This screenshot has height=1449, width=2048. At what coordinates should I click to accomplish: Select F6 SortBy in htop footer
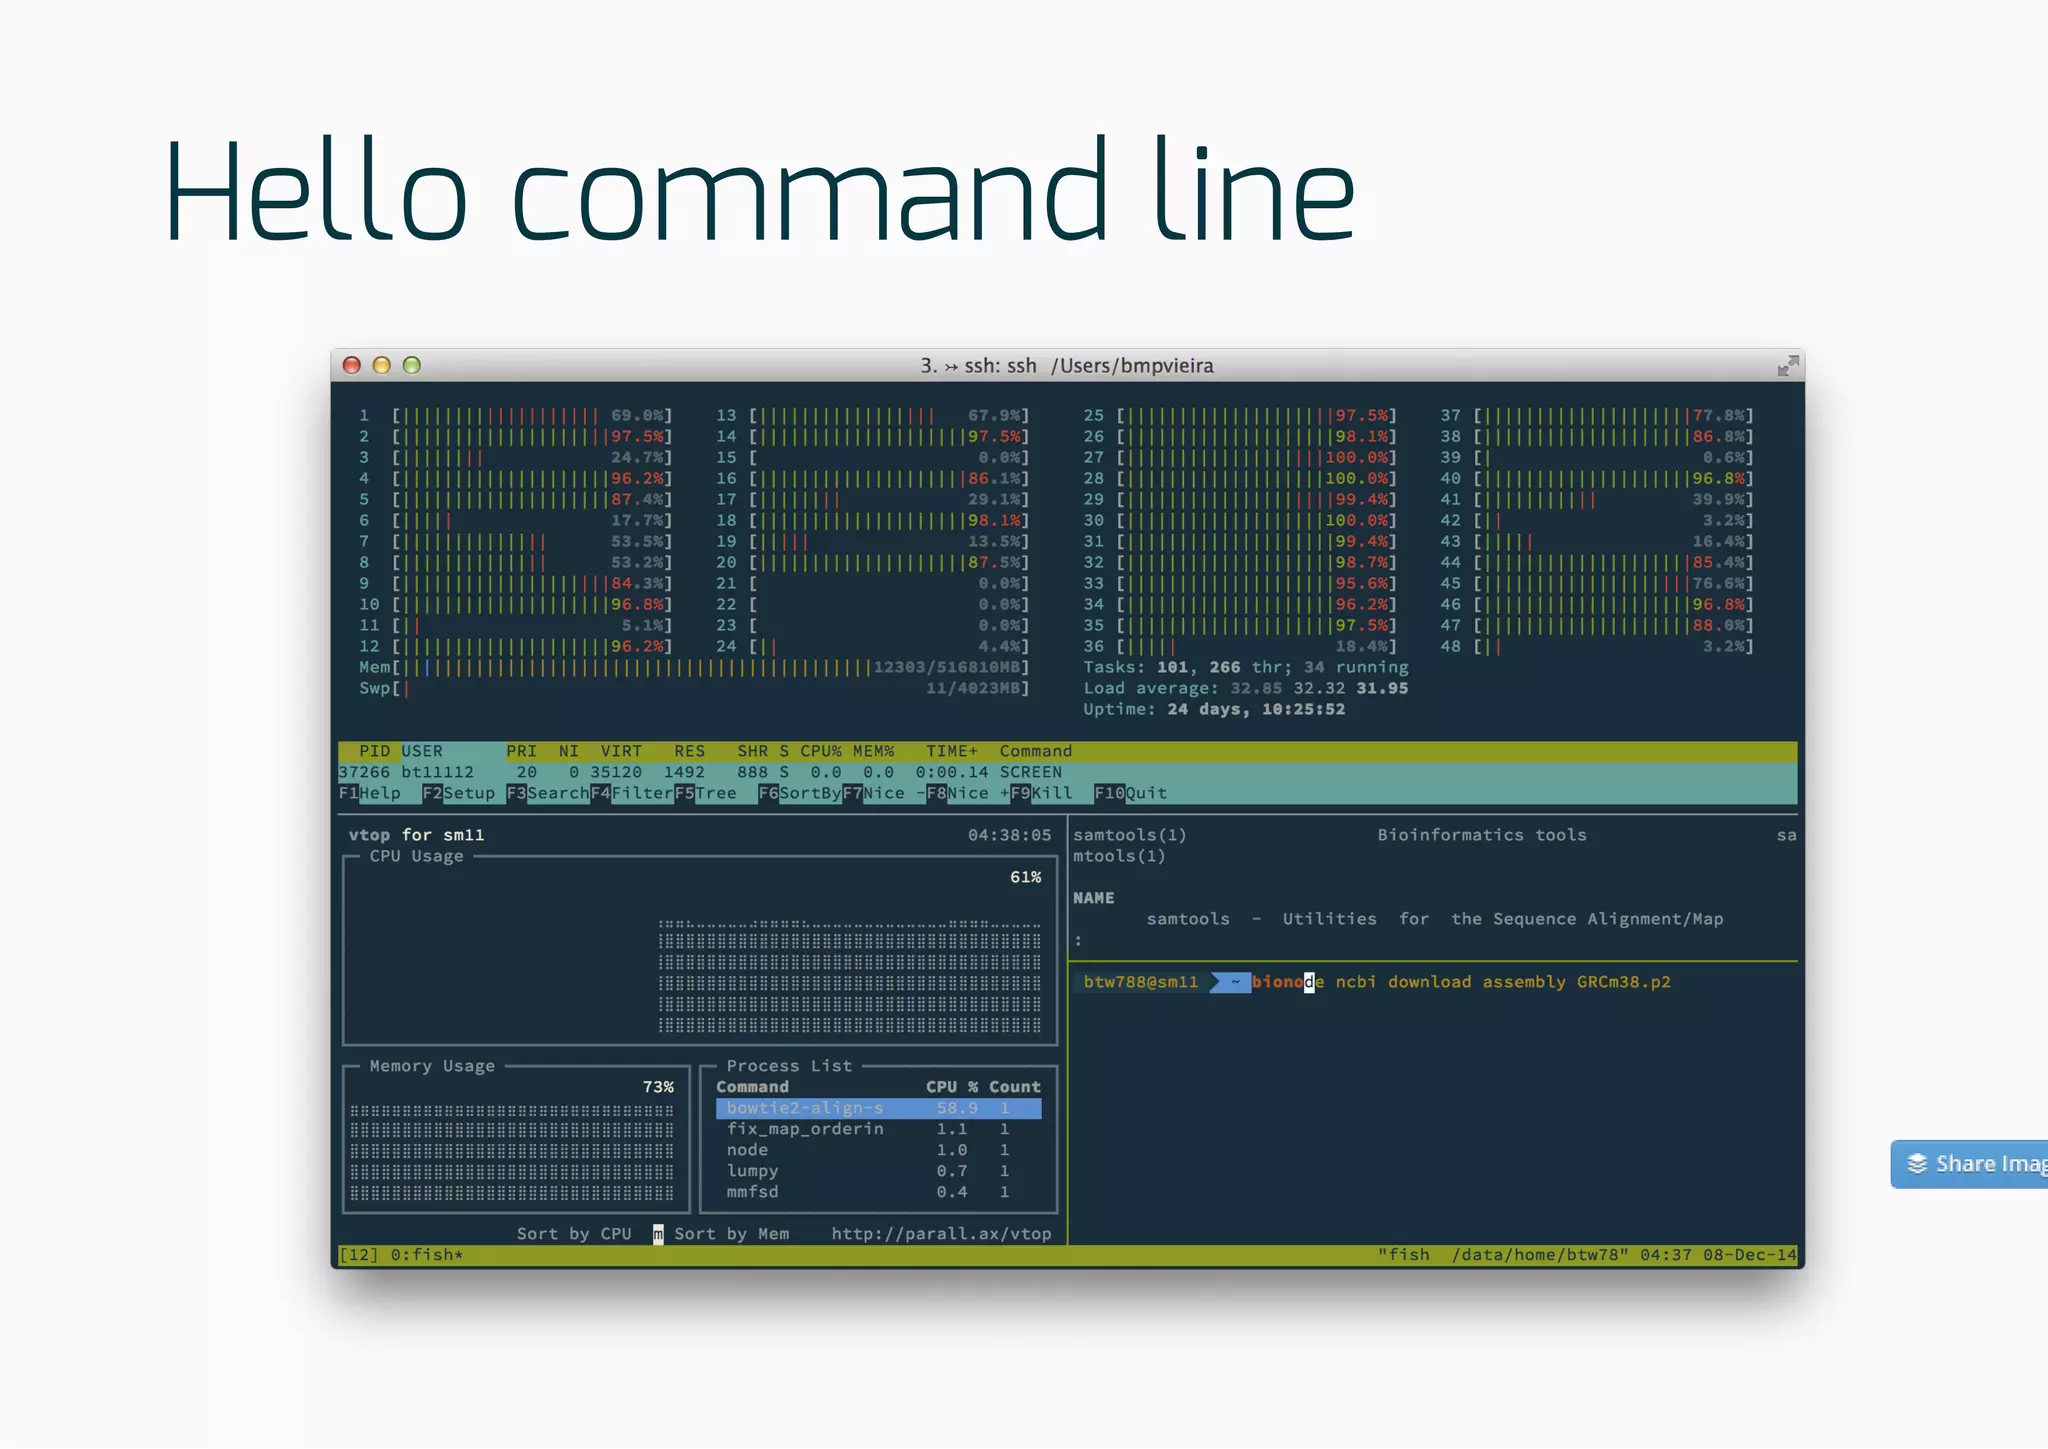[x=800, y=793]
